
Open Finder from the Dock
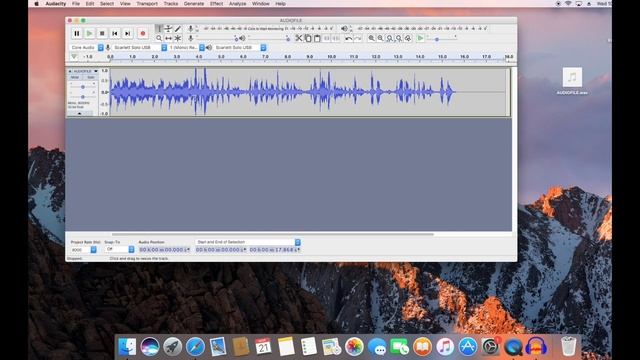(127, 347)
